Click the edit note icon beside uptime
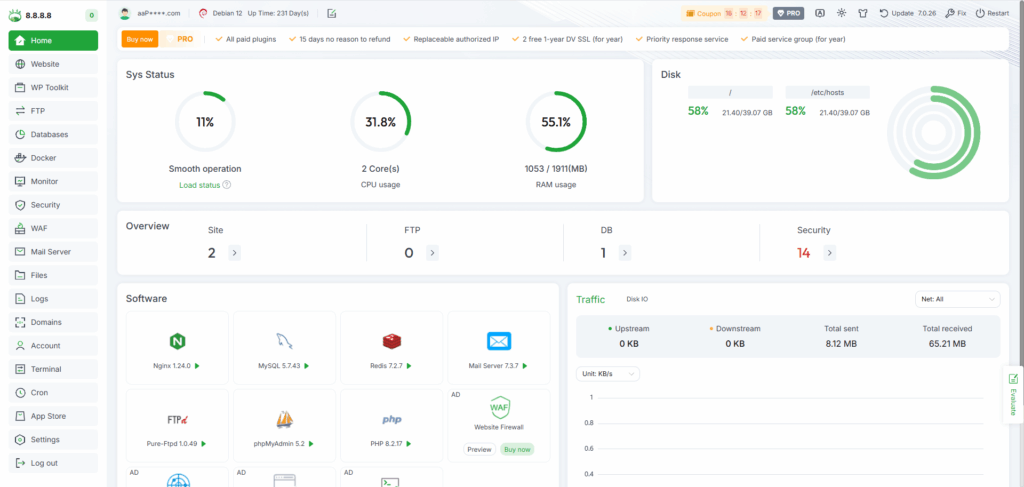 tap(332, 13)
